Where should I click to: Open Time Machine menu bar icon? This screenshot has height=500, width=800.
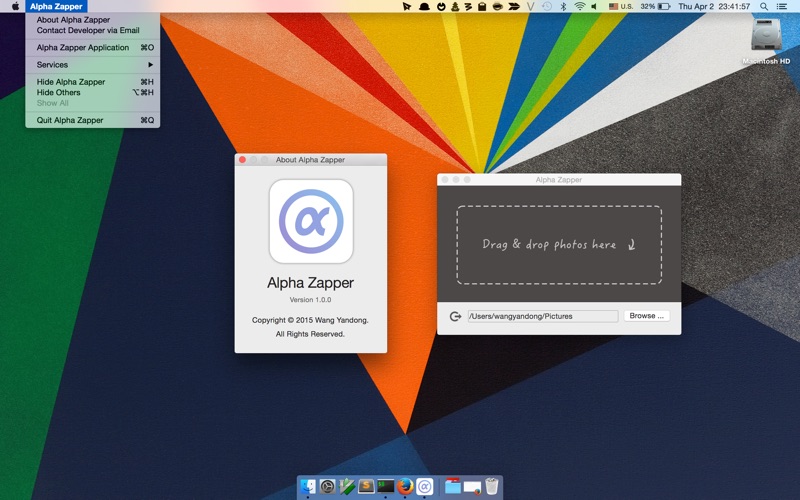tap(546, 6)
